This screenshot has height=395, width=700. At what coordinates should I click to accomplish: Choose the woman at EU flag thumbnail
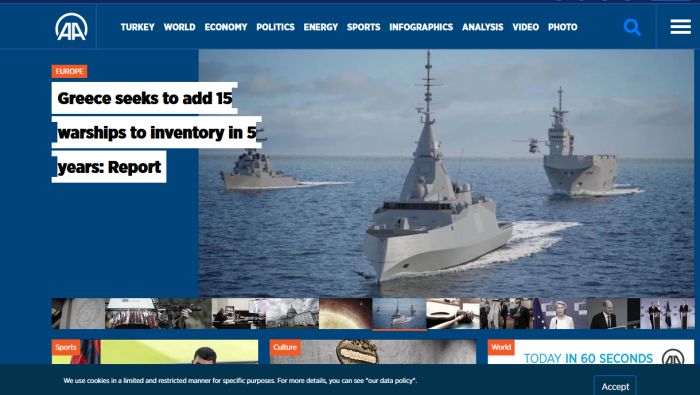560,314
